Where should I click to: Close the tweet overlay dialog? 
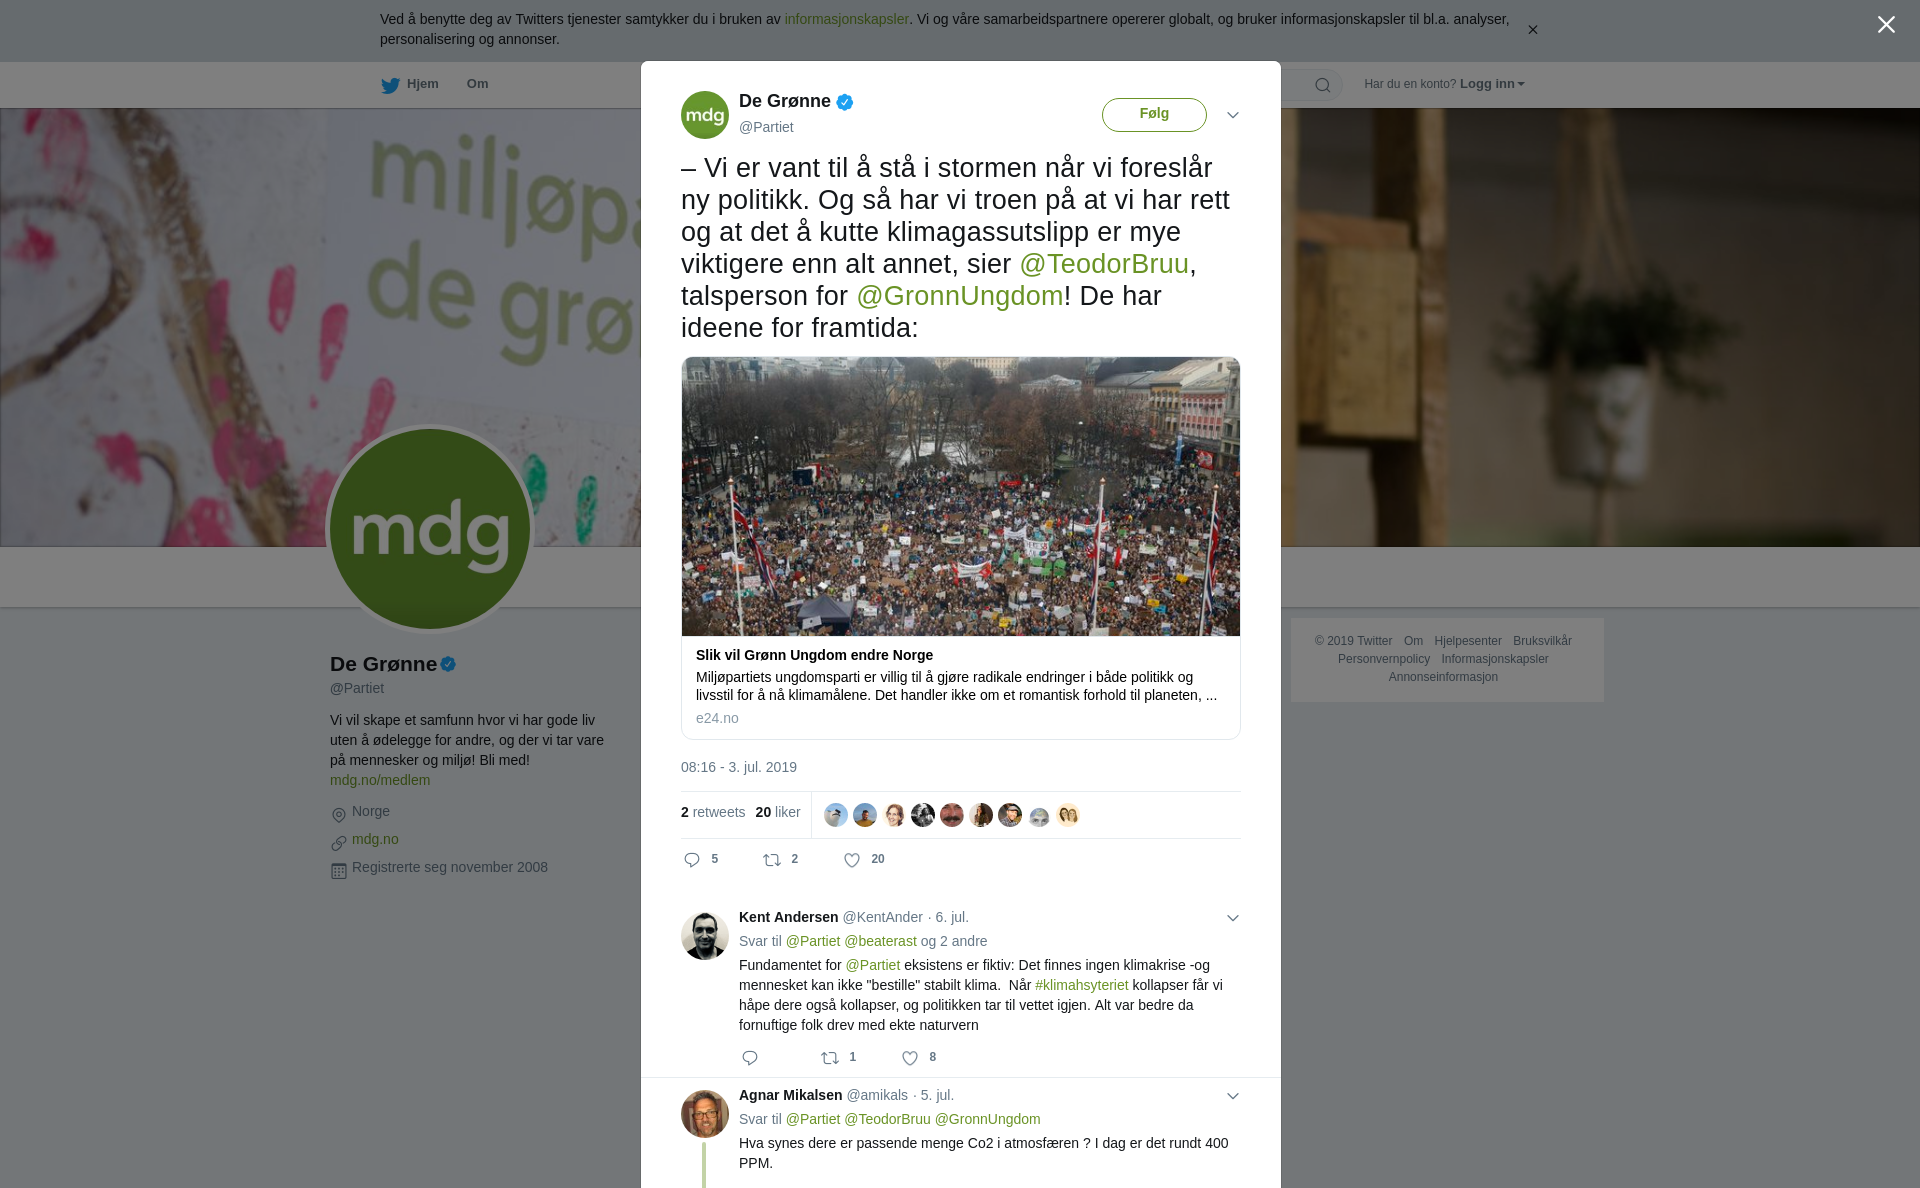(1886, 25)
